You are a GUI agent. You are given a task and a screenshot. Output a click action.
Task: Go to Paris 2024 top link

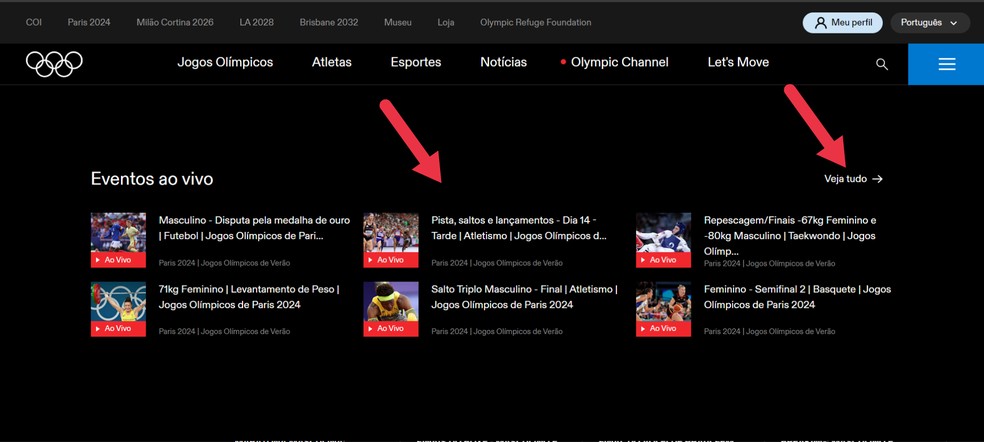[88, 23]
